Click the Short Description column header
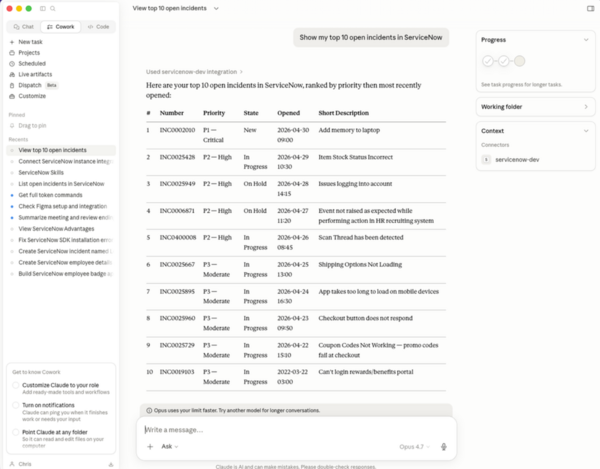Viewport: 600px width, 469px height. click(344, 113)
